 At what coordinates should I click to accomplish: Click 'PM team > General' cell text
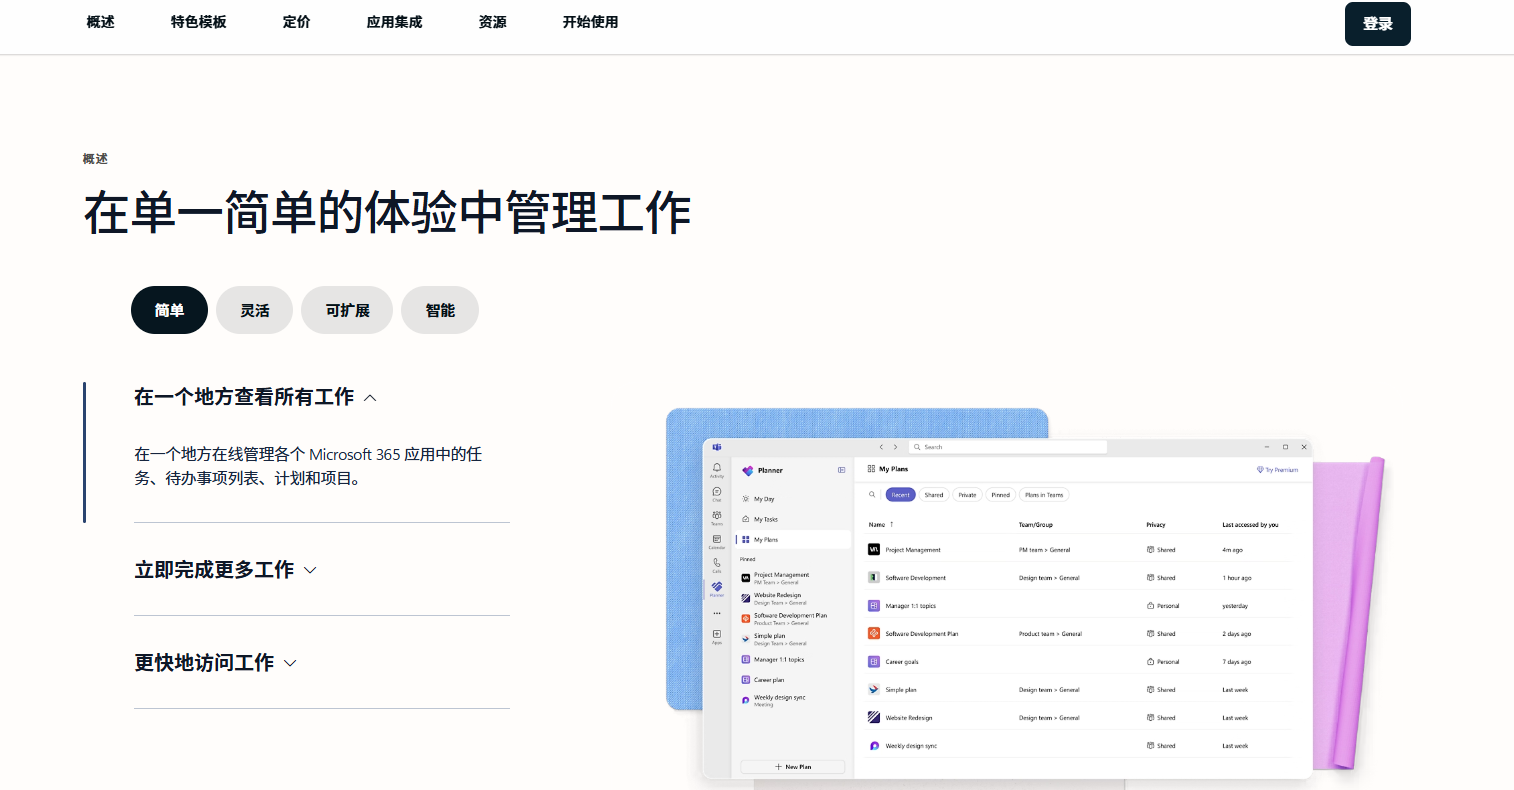point(1044,550)
